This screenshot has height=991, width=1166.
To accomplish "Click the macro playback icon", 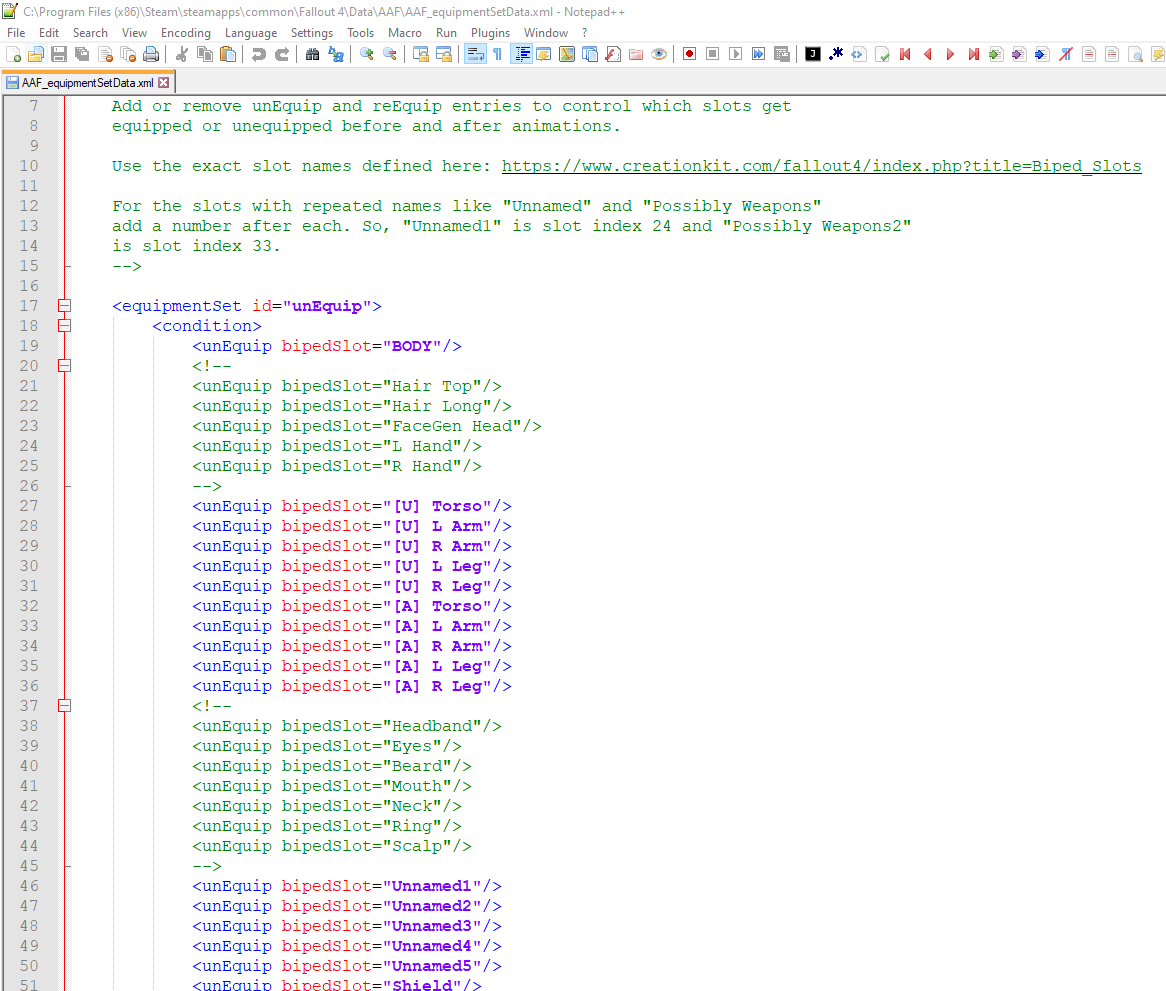I will point(735,54).
